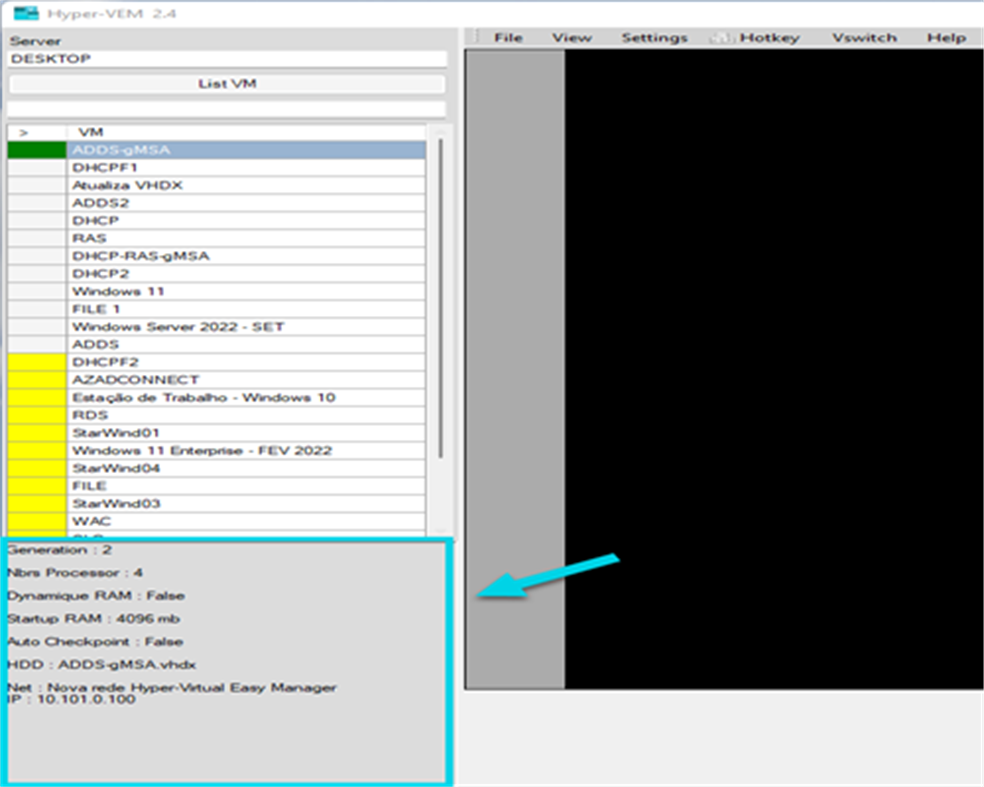Select the WAC virtual machine
The width and height of the screenshot is (984, 787).
pyautogui.click(x=246, y=521)
